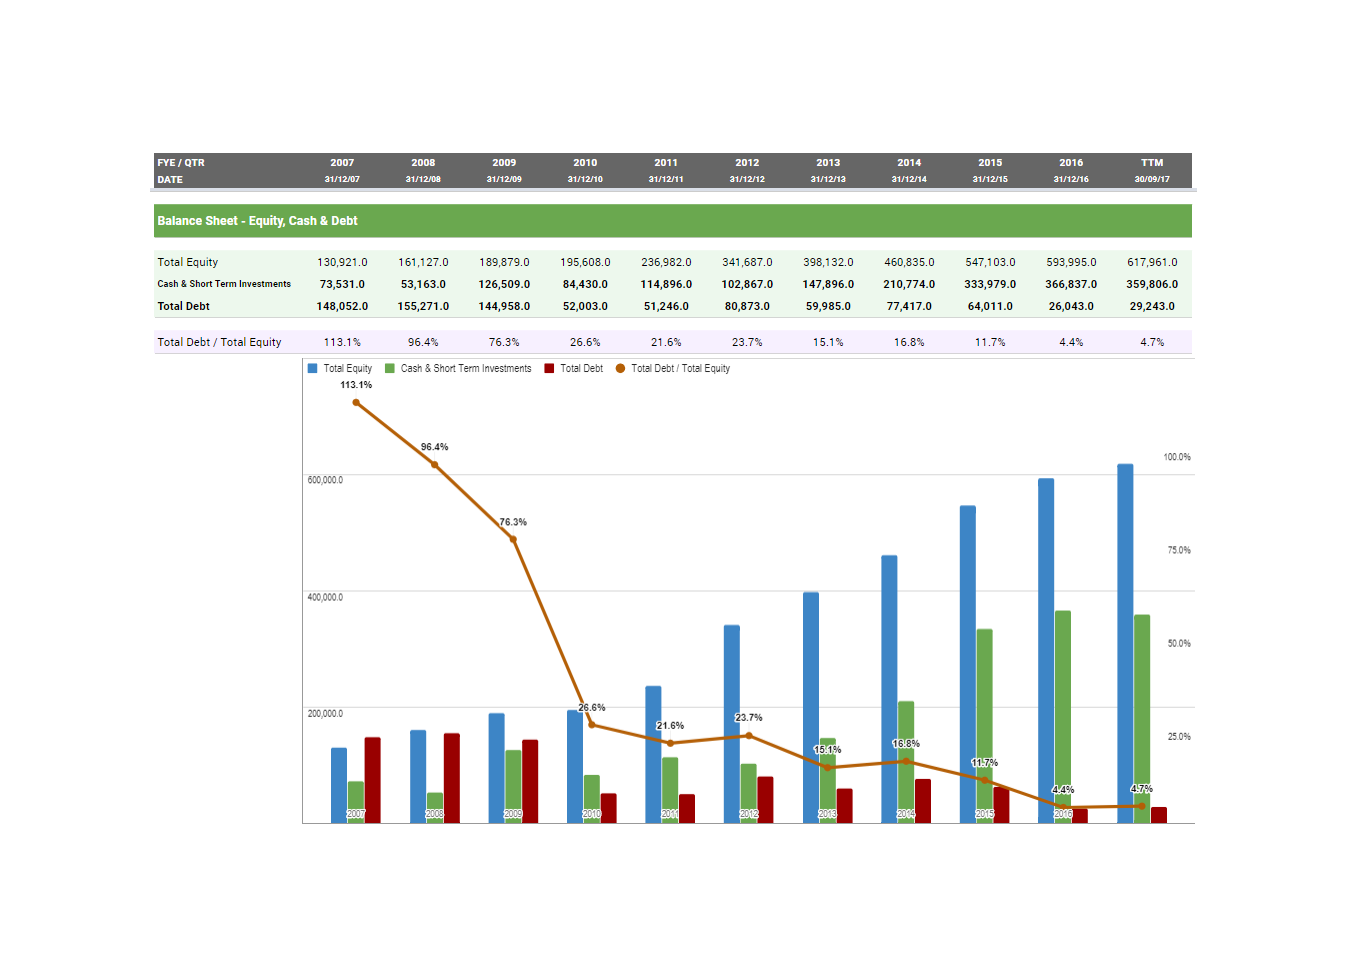Click the green Cash & Short Term Investments legend swatch
This screenshot has width=1347, height=978.
coord(390,368)
